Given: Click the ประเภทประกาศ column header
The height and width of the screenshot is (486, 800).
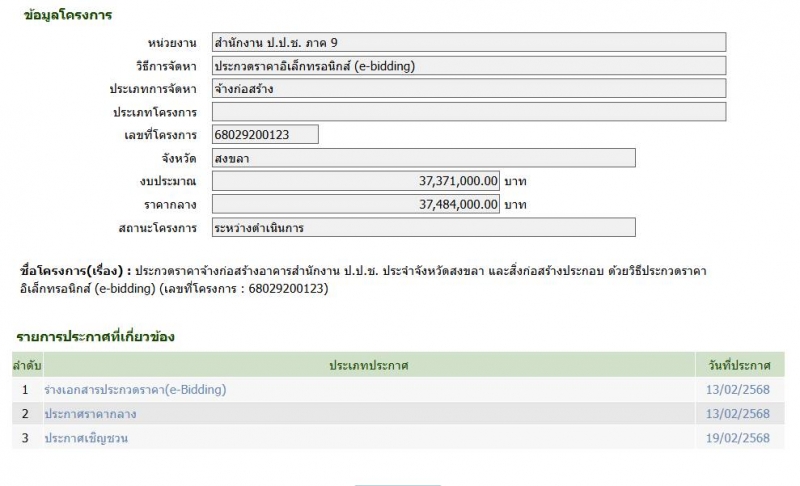Looking at the screenshot, I should [x=369, y=366].
